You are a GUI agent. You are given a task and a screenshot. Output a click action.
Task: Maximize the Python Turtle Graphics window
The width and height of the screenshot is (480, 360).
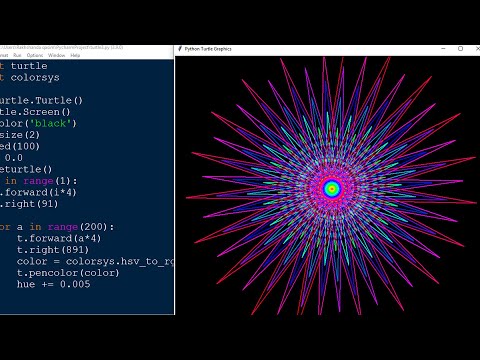coord(460,49)
